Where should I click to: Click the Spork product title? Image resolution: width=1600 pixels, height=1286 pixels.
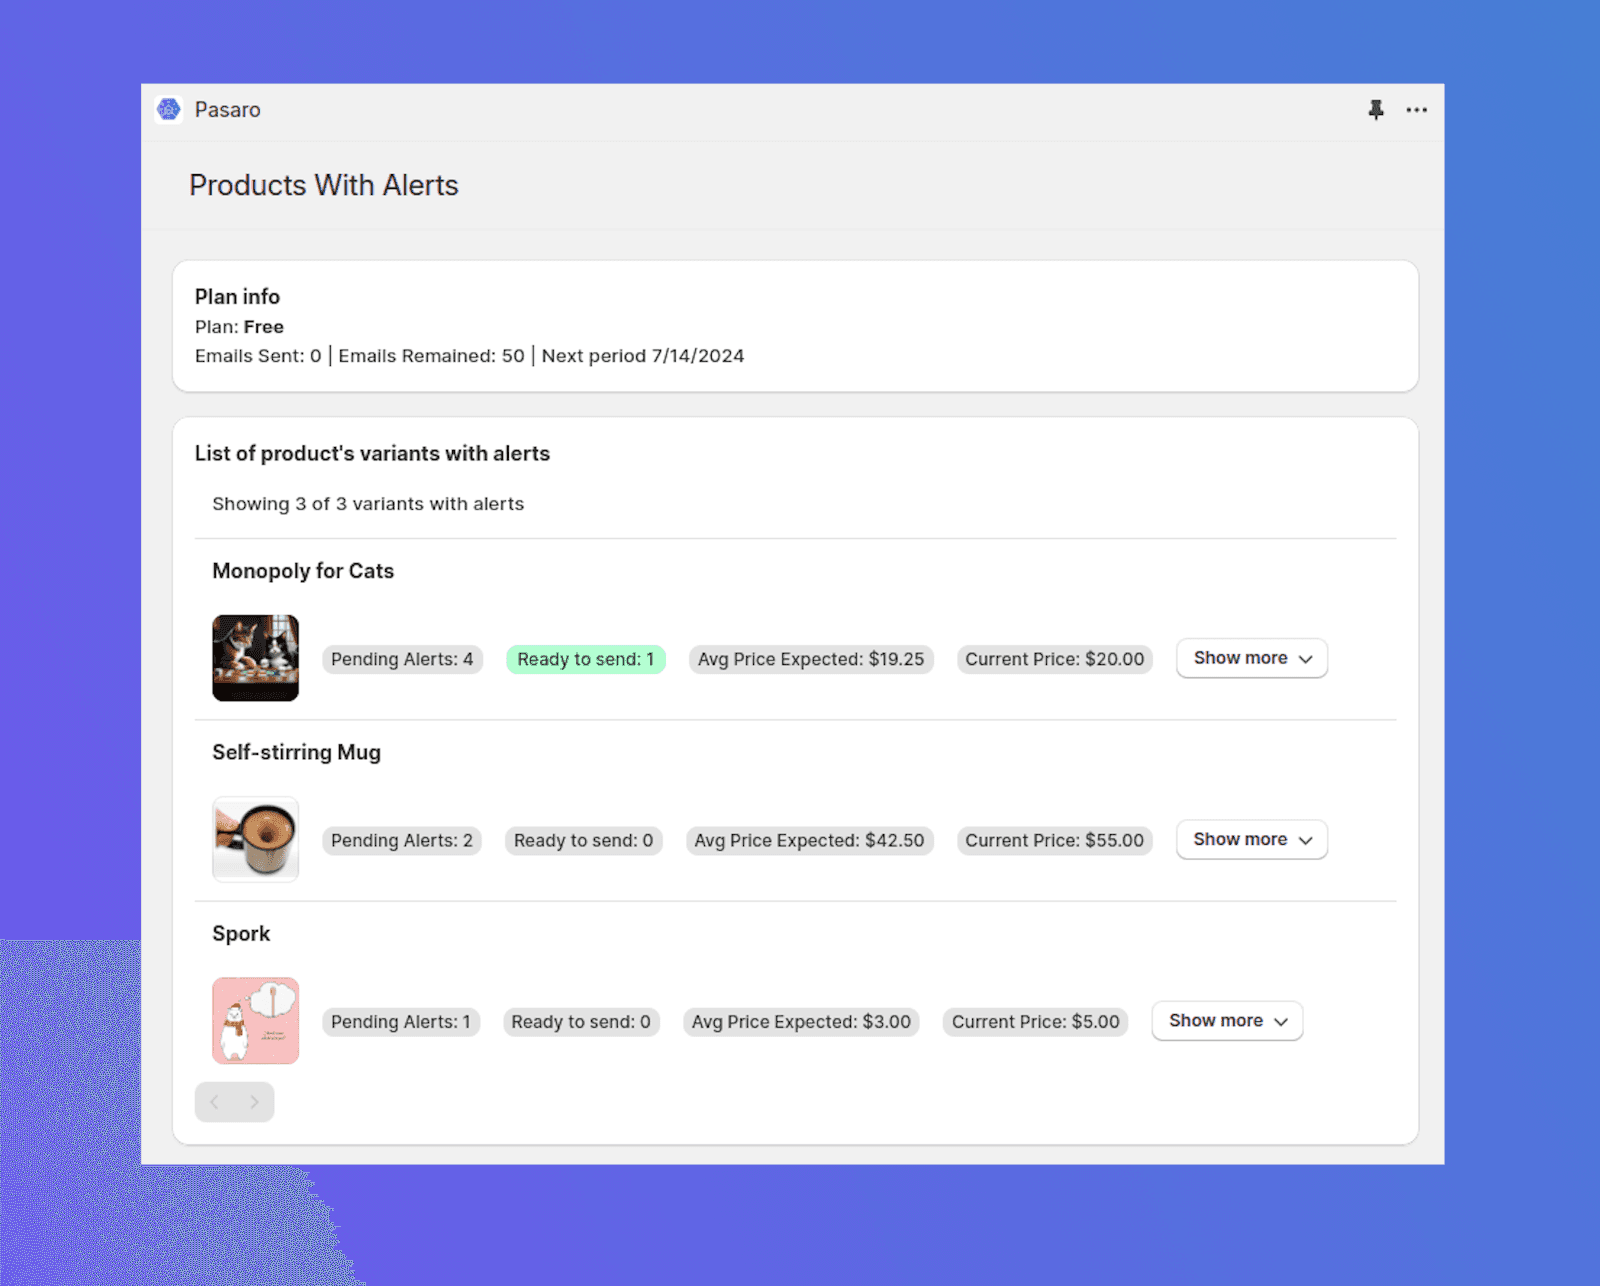240,933
